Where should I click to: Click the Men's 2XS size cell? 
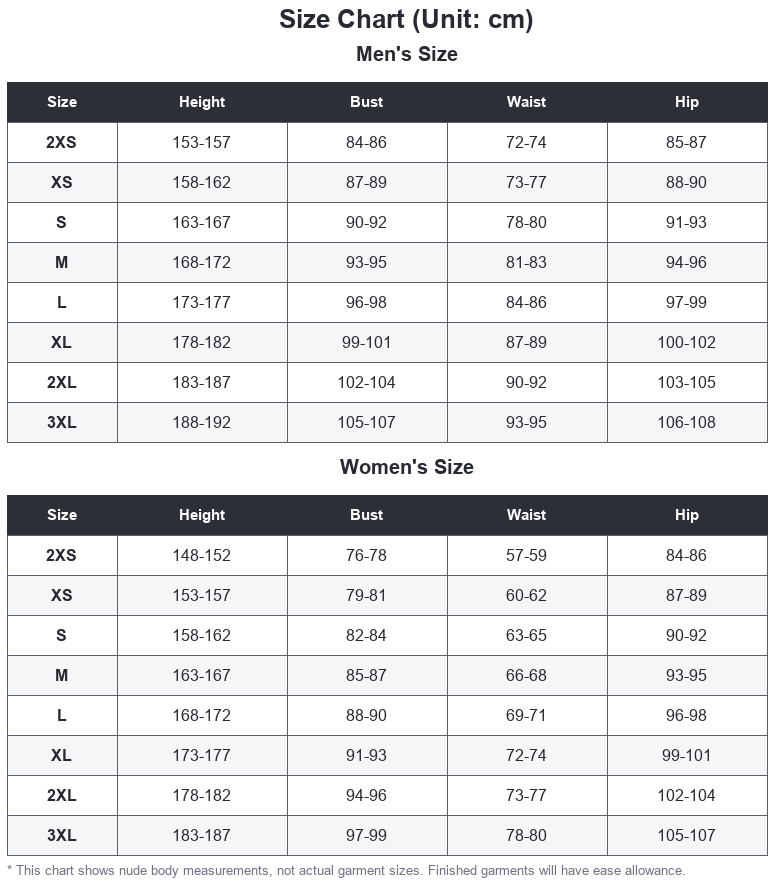click(61, 142)
